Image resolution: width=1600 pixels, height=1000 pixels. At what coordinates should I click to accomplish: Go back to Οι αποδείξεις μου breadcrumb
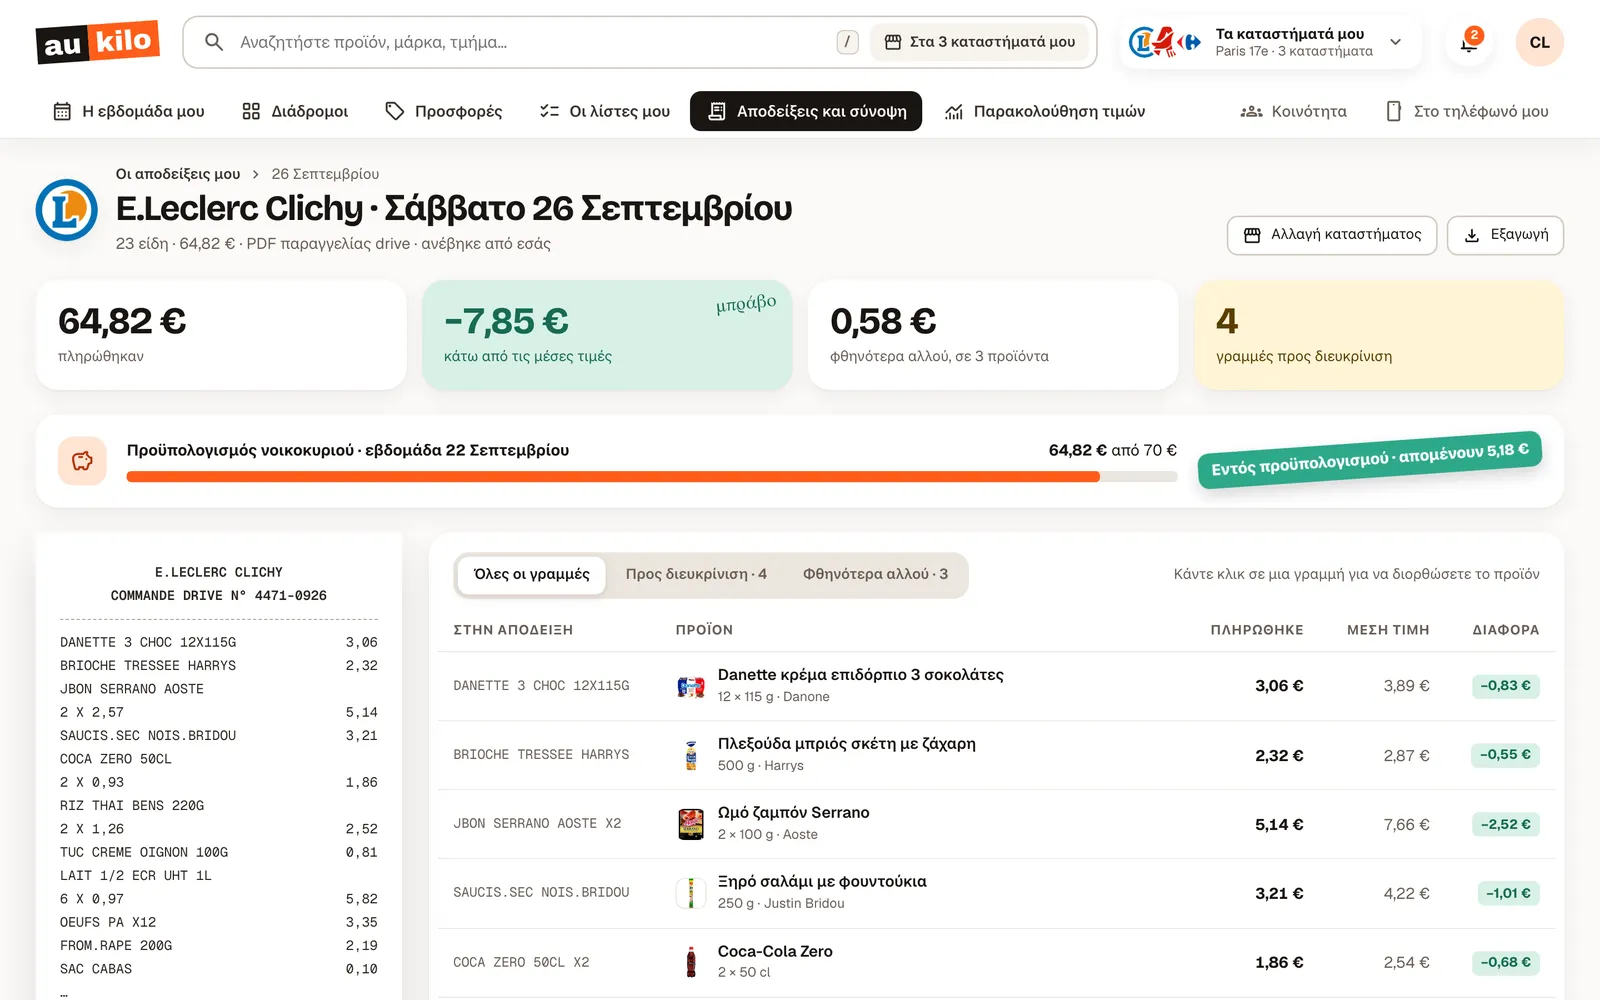178,174
